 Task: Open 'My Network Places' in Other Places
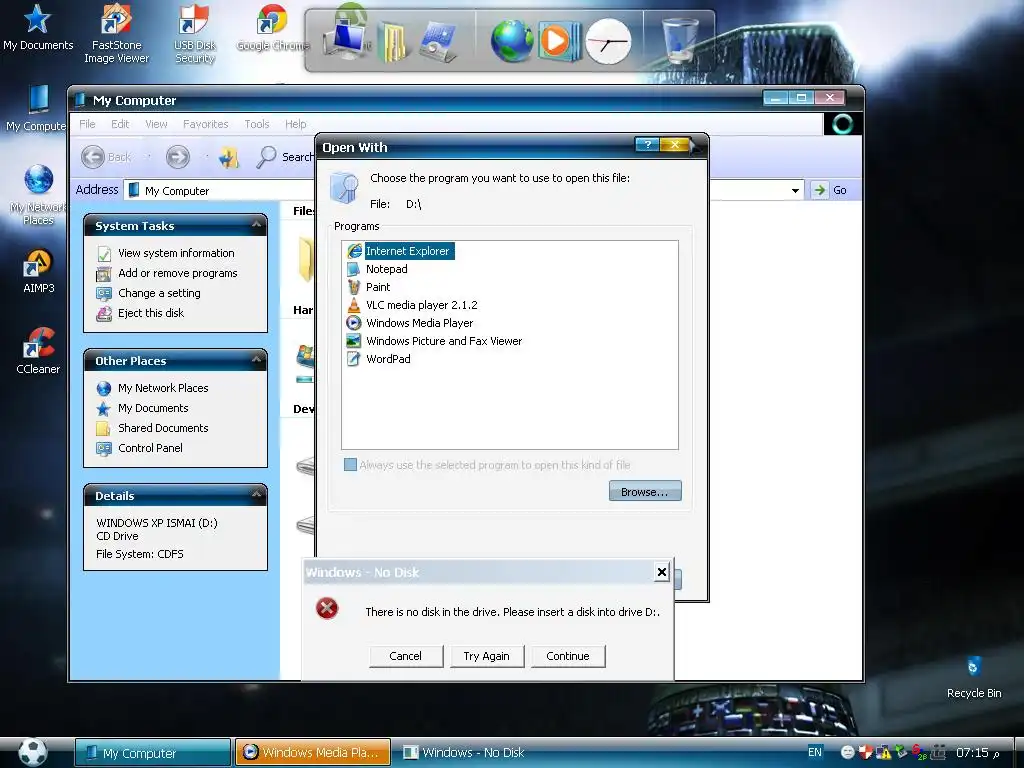(163, 388)
